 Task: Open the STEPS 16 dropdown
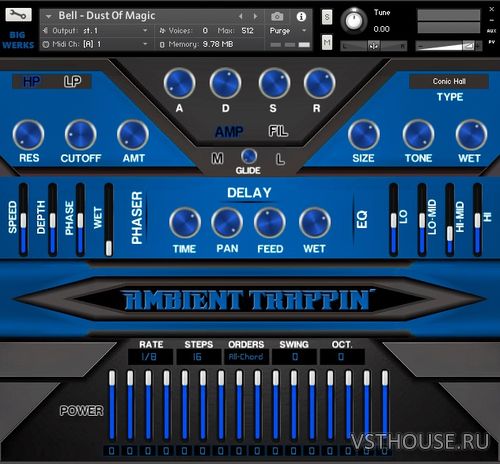[198, 357]
